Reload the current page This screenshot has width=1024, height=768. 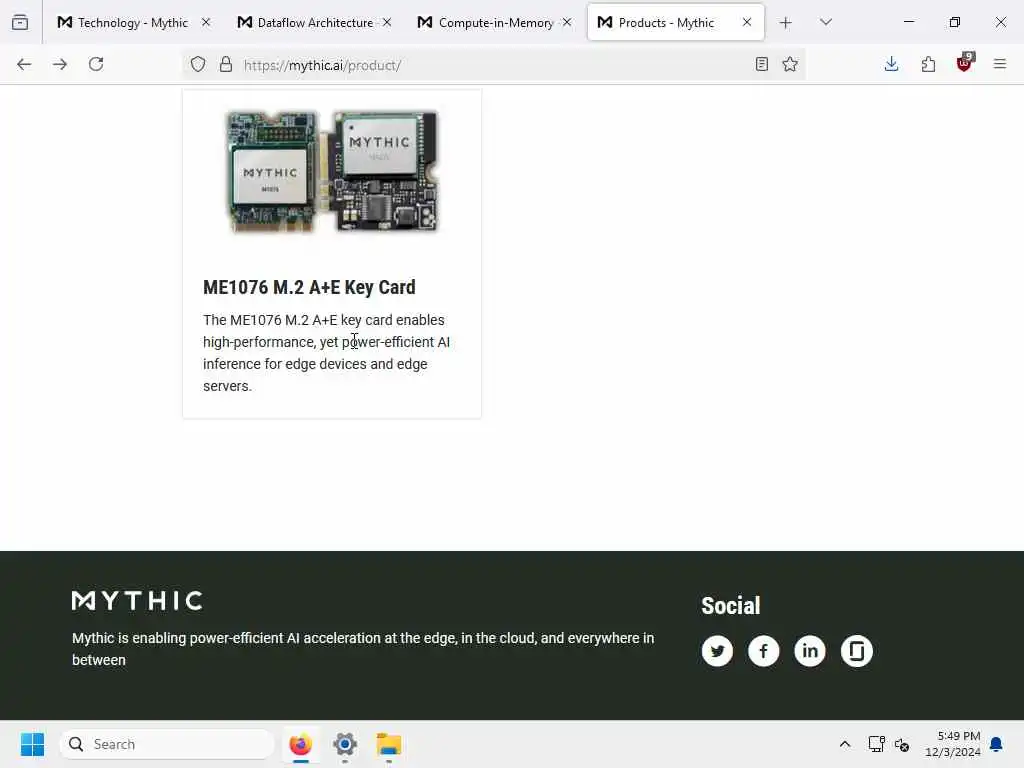[96, 64]
